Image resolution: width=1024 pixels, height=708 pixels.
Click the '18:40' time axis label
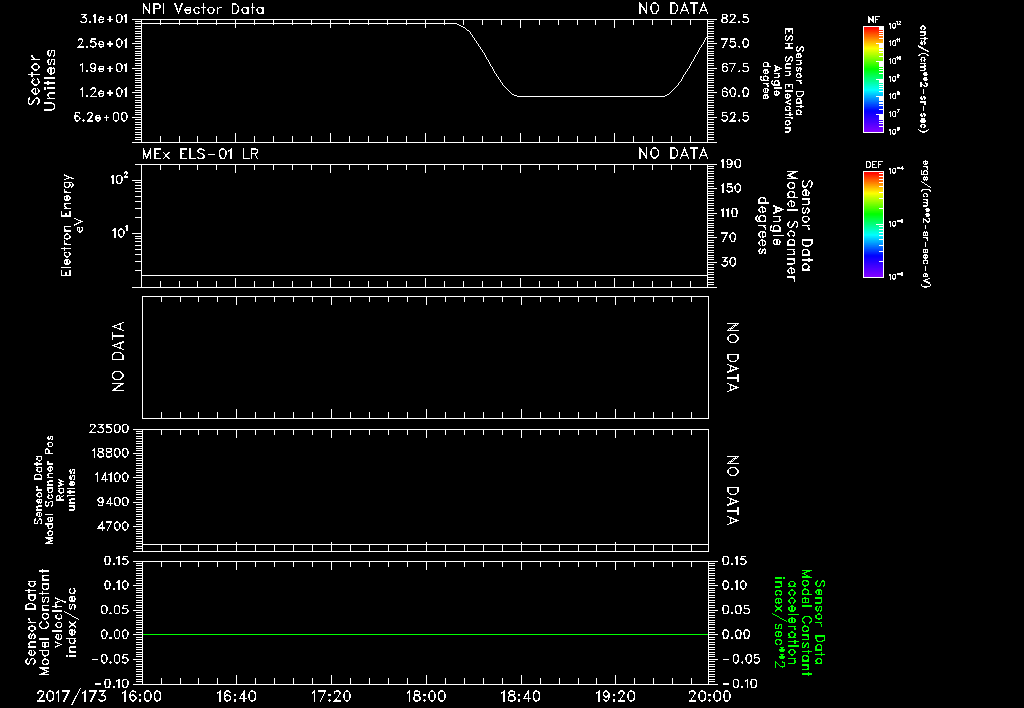(520, 696)
